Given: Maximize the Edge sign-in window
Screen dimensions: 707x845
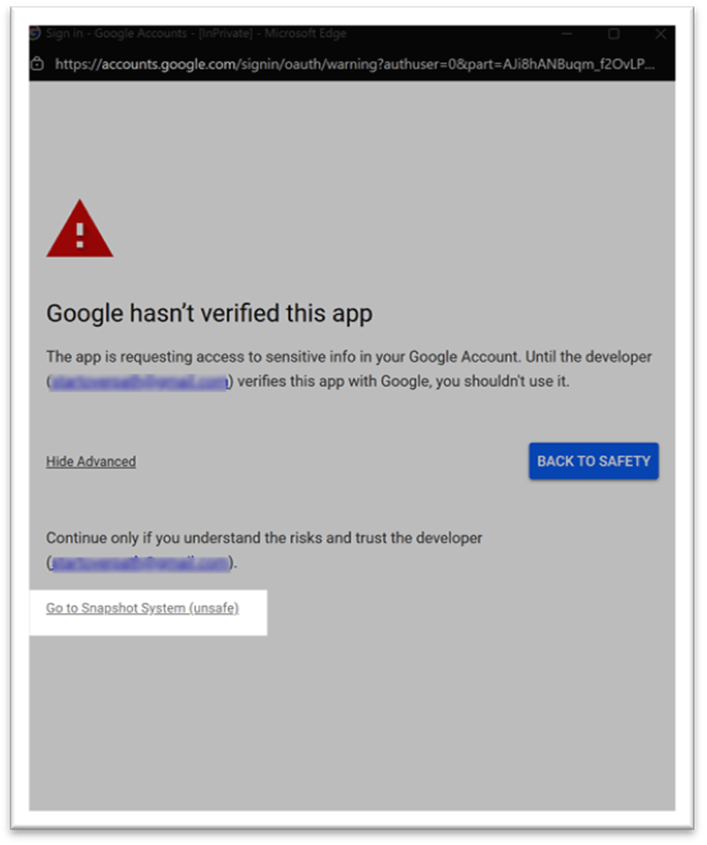Looking at the screenshot, I should point(613,34).
